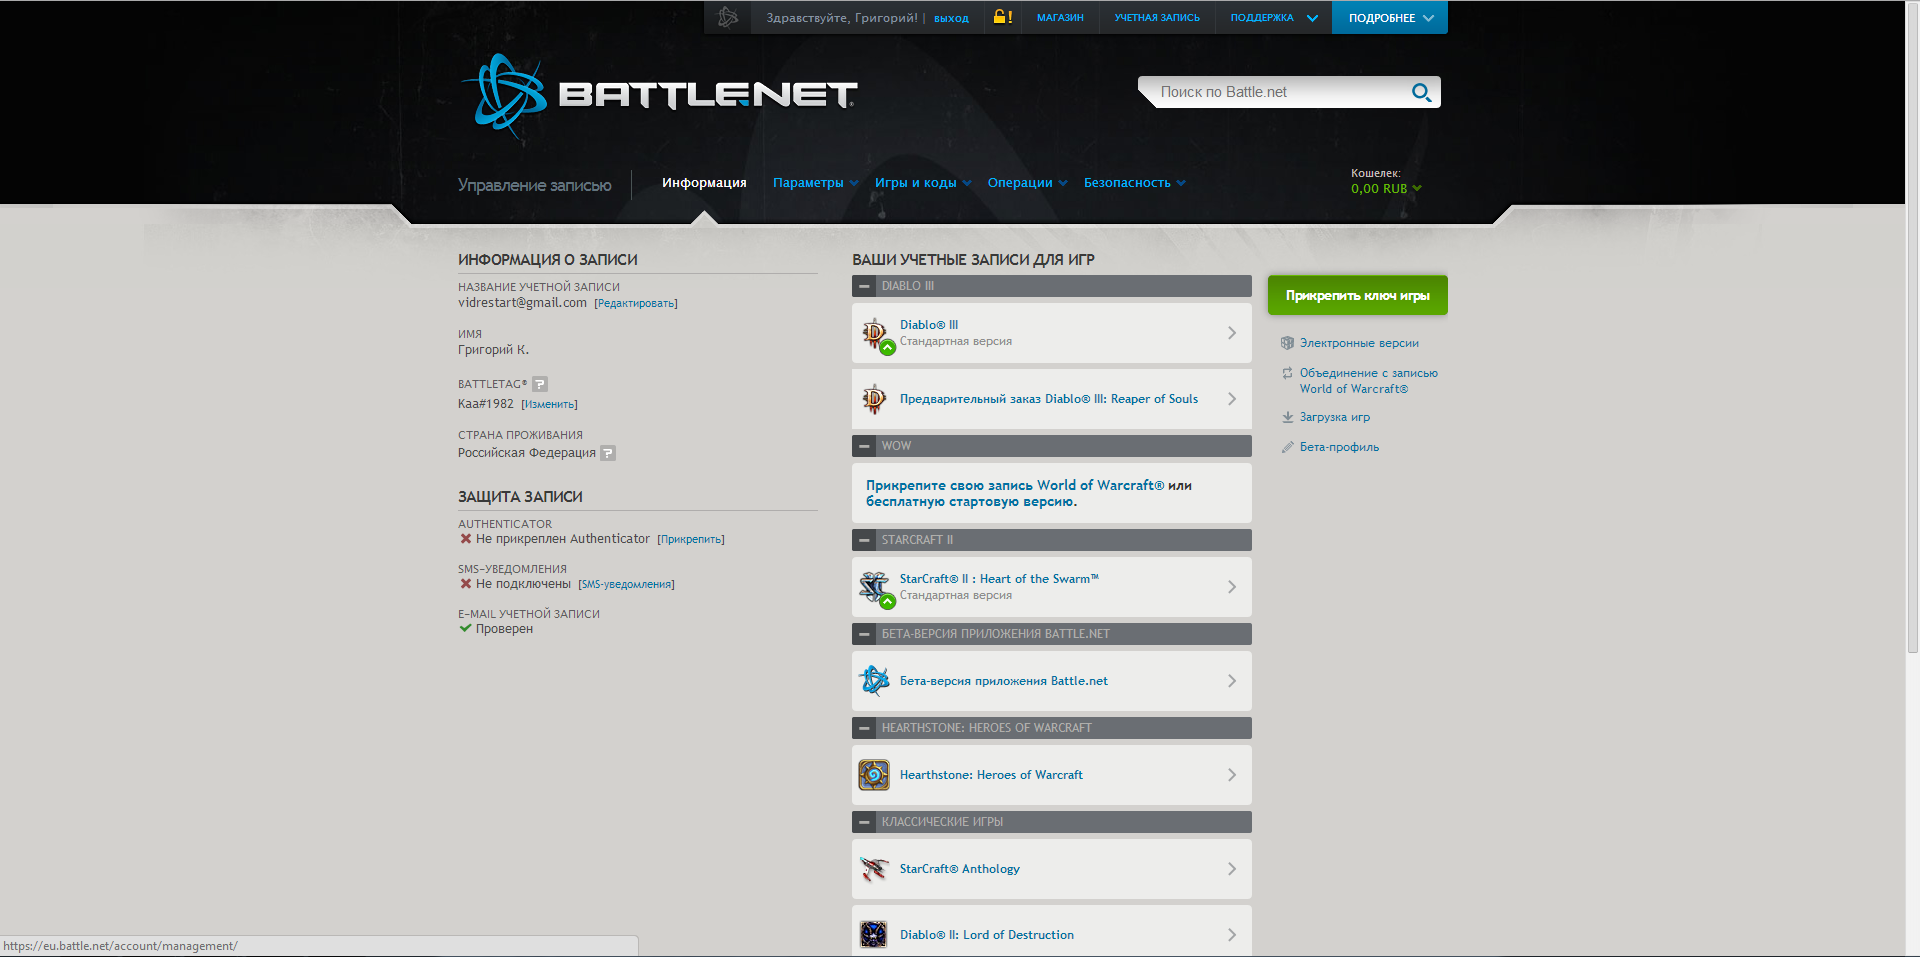Select the Информация tab
1920x957 pixels.
(x=704, y=183)
